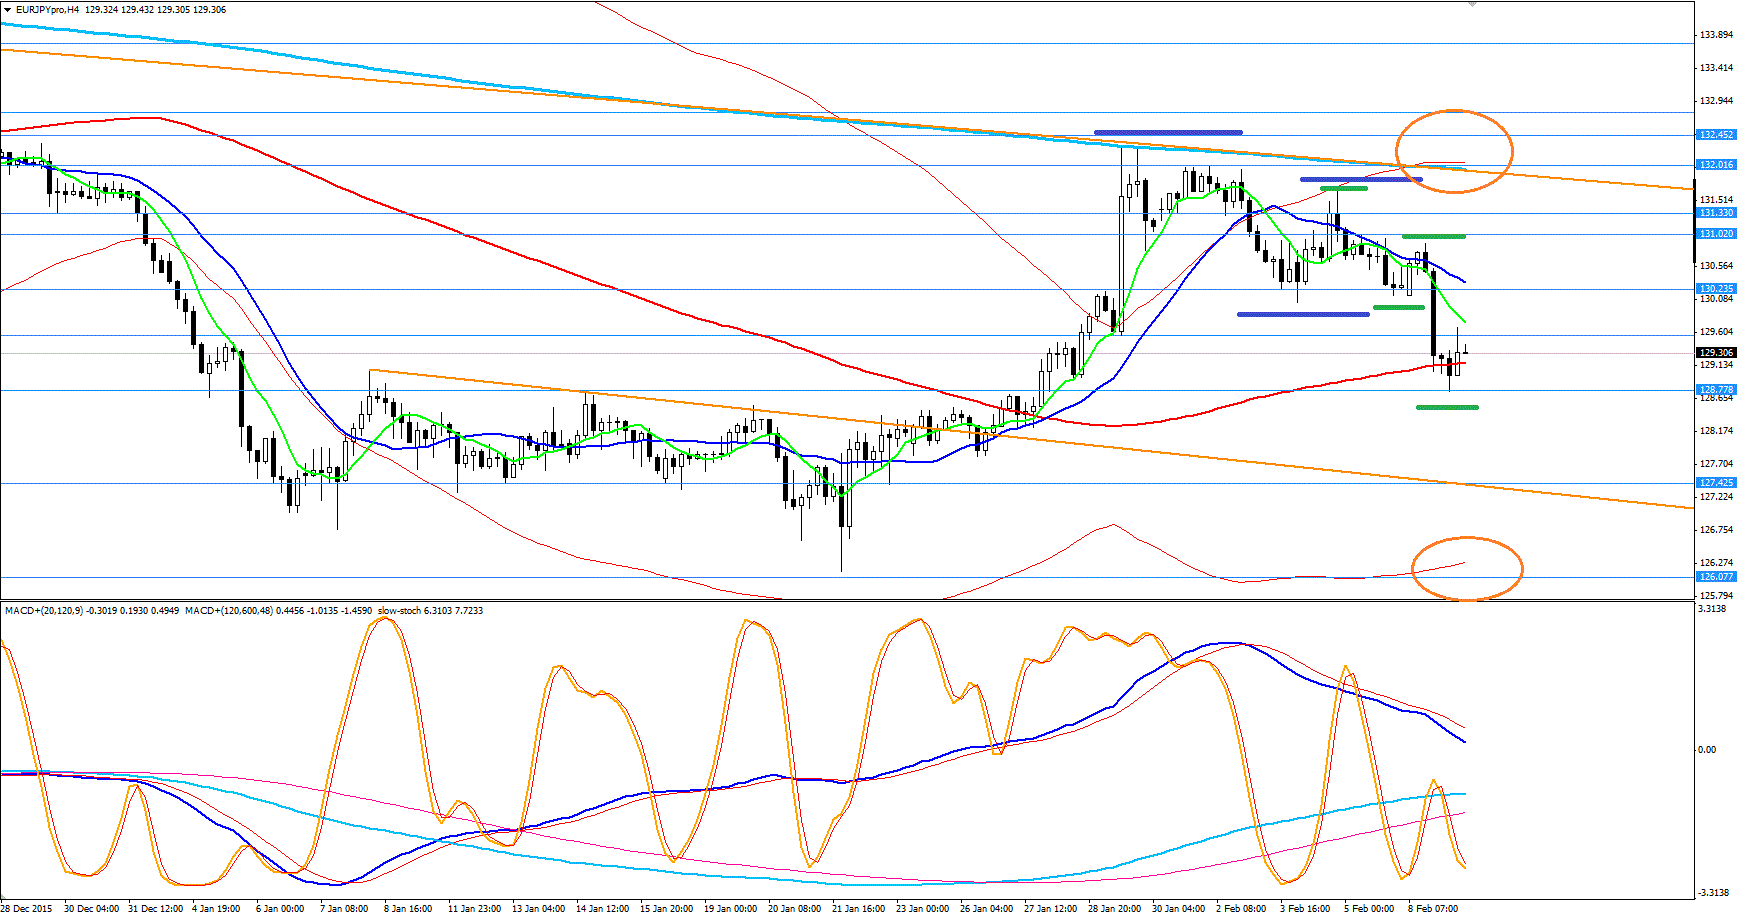Select the current price label 129.306

point(1716,353)
